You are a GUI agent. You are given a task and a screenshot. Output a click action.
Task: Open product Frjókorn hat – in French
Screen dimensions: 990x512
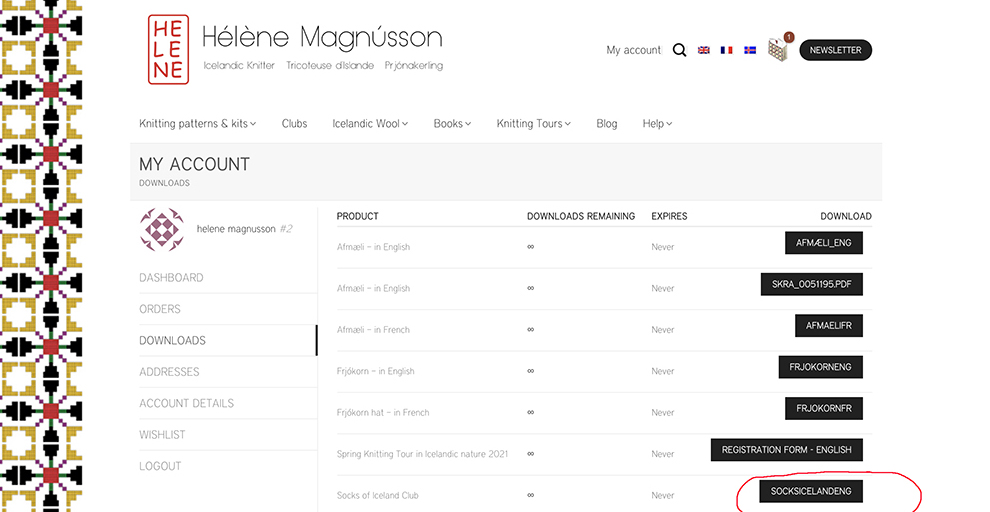[x=383, y=413]
